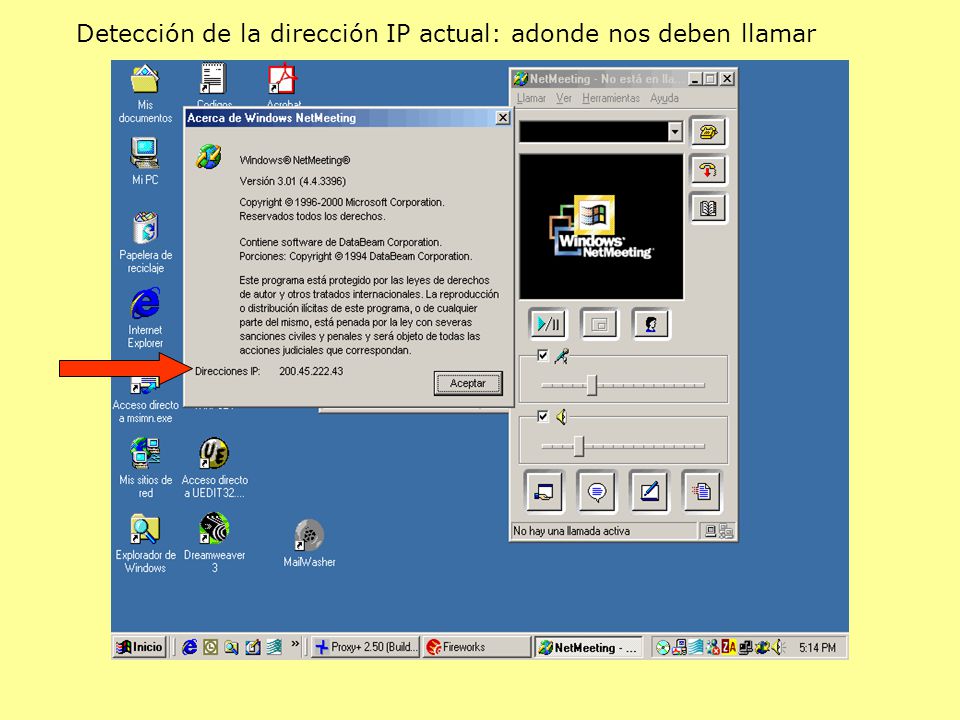Click the Codigos notepad desktop icon
960x720 pixels.
click(x=214, y=86)
